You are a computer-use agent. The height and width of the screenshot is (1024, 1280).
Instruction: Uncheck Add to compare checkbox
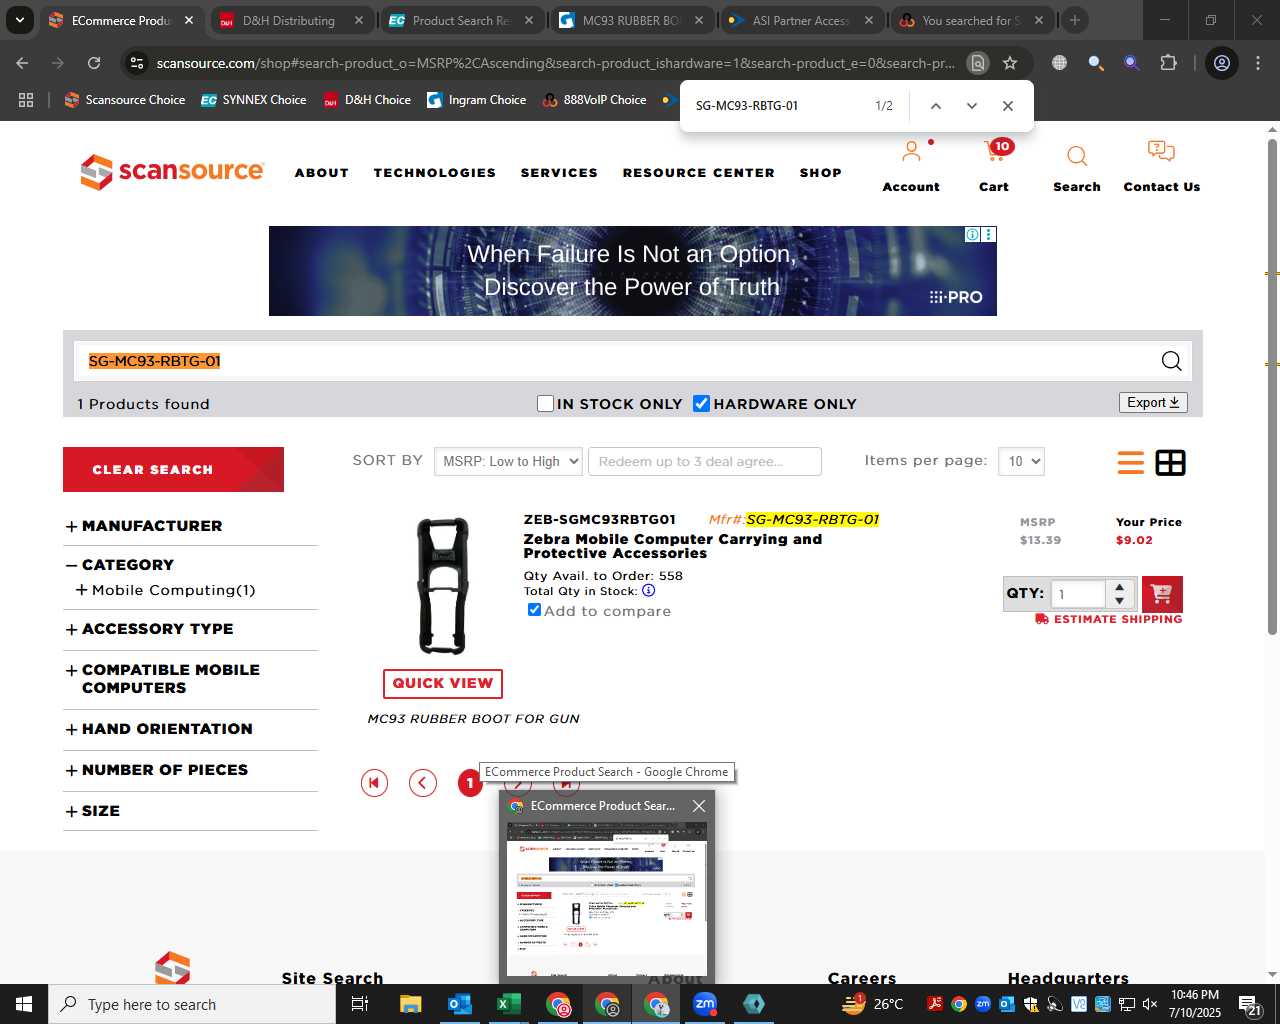tap(534, 610)
